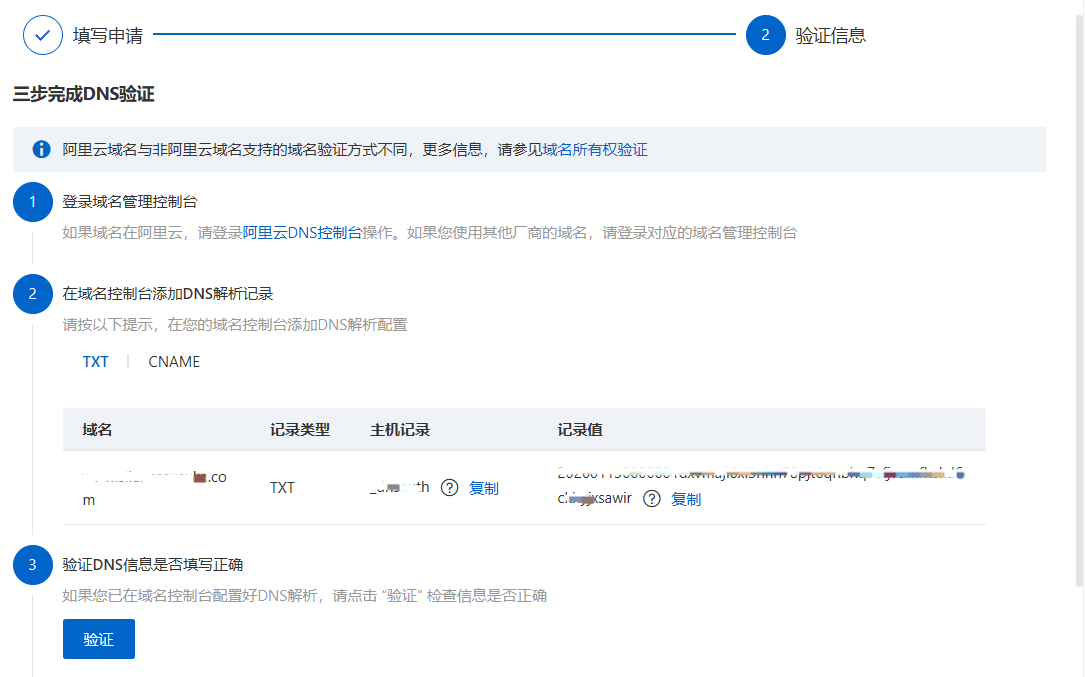Click the help icon next to 记录值 value
1085x677 pixels.
pos(652,499)
